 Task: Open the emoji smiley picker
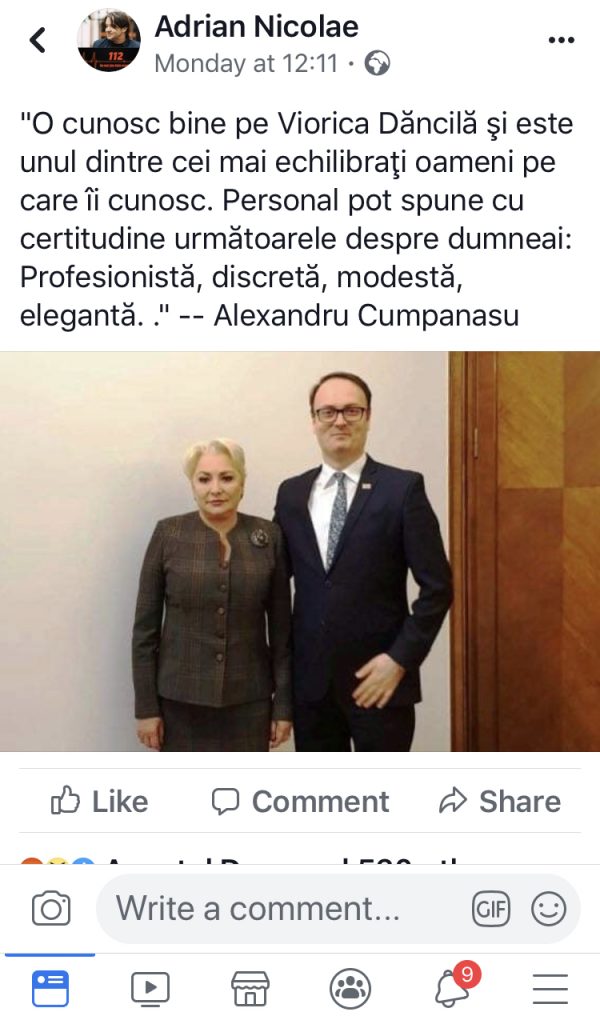click(x=548, y=908)
